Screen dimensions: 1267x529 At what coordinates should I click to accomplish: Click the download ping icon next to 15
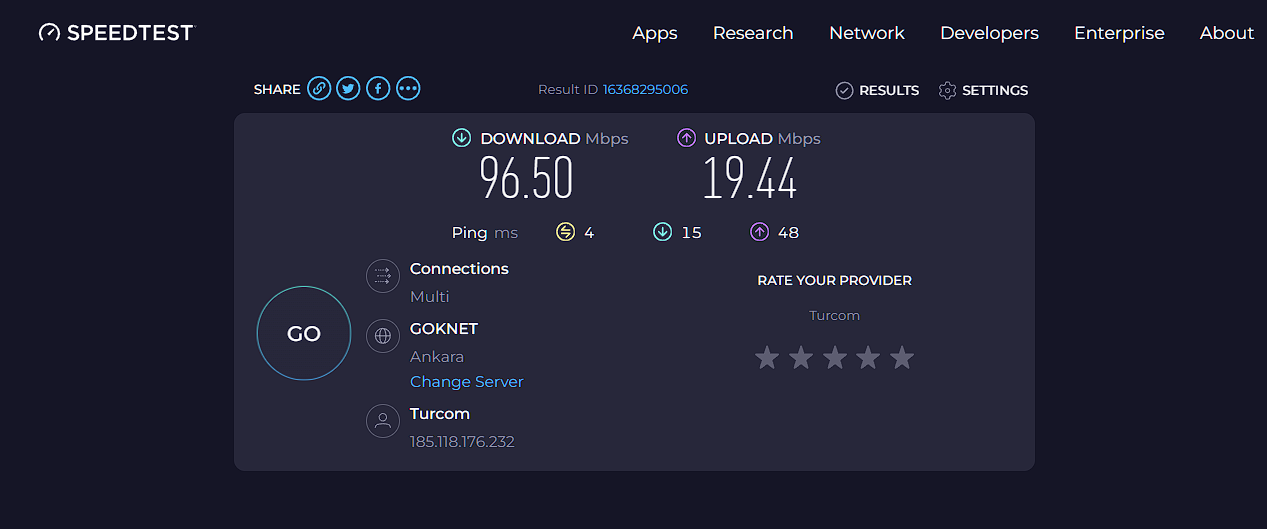coord(662,232)
